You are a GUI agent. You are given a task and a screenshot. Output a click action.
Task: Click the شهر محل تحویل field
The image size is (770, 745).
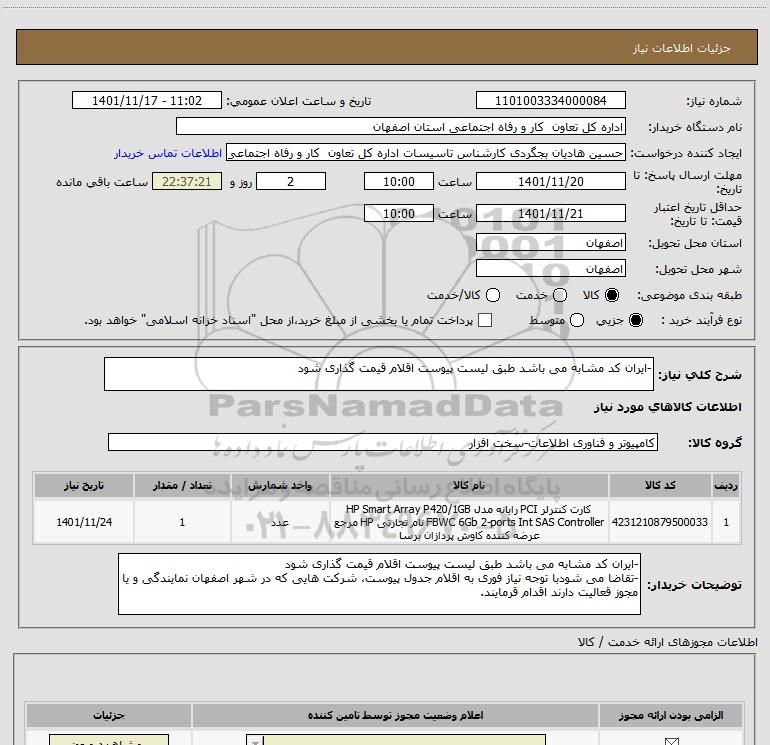[550, 269]
